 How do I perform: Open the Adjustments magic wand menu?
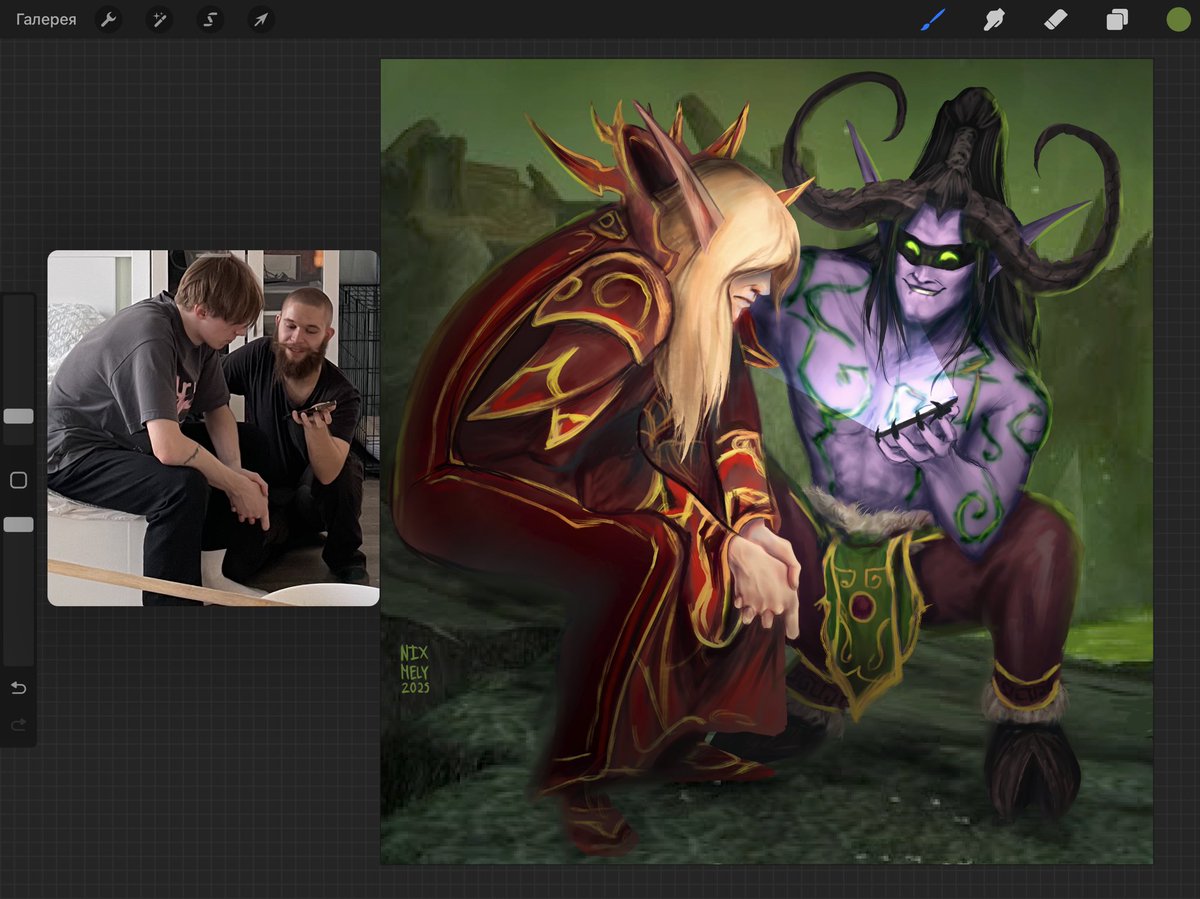point(159,19)
